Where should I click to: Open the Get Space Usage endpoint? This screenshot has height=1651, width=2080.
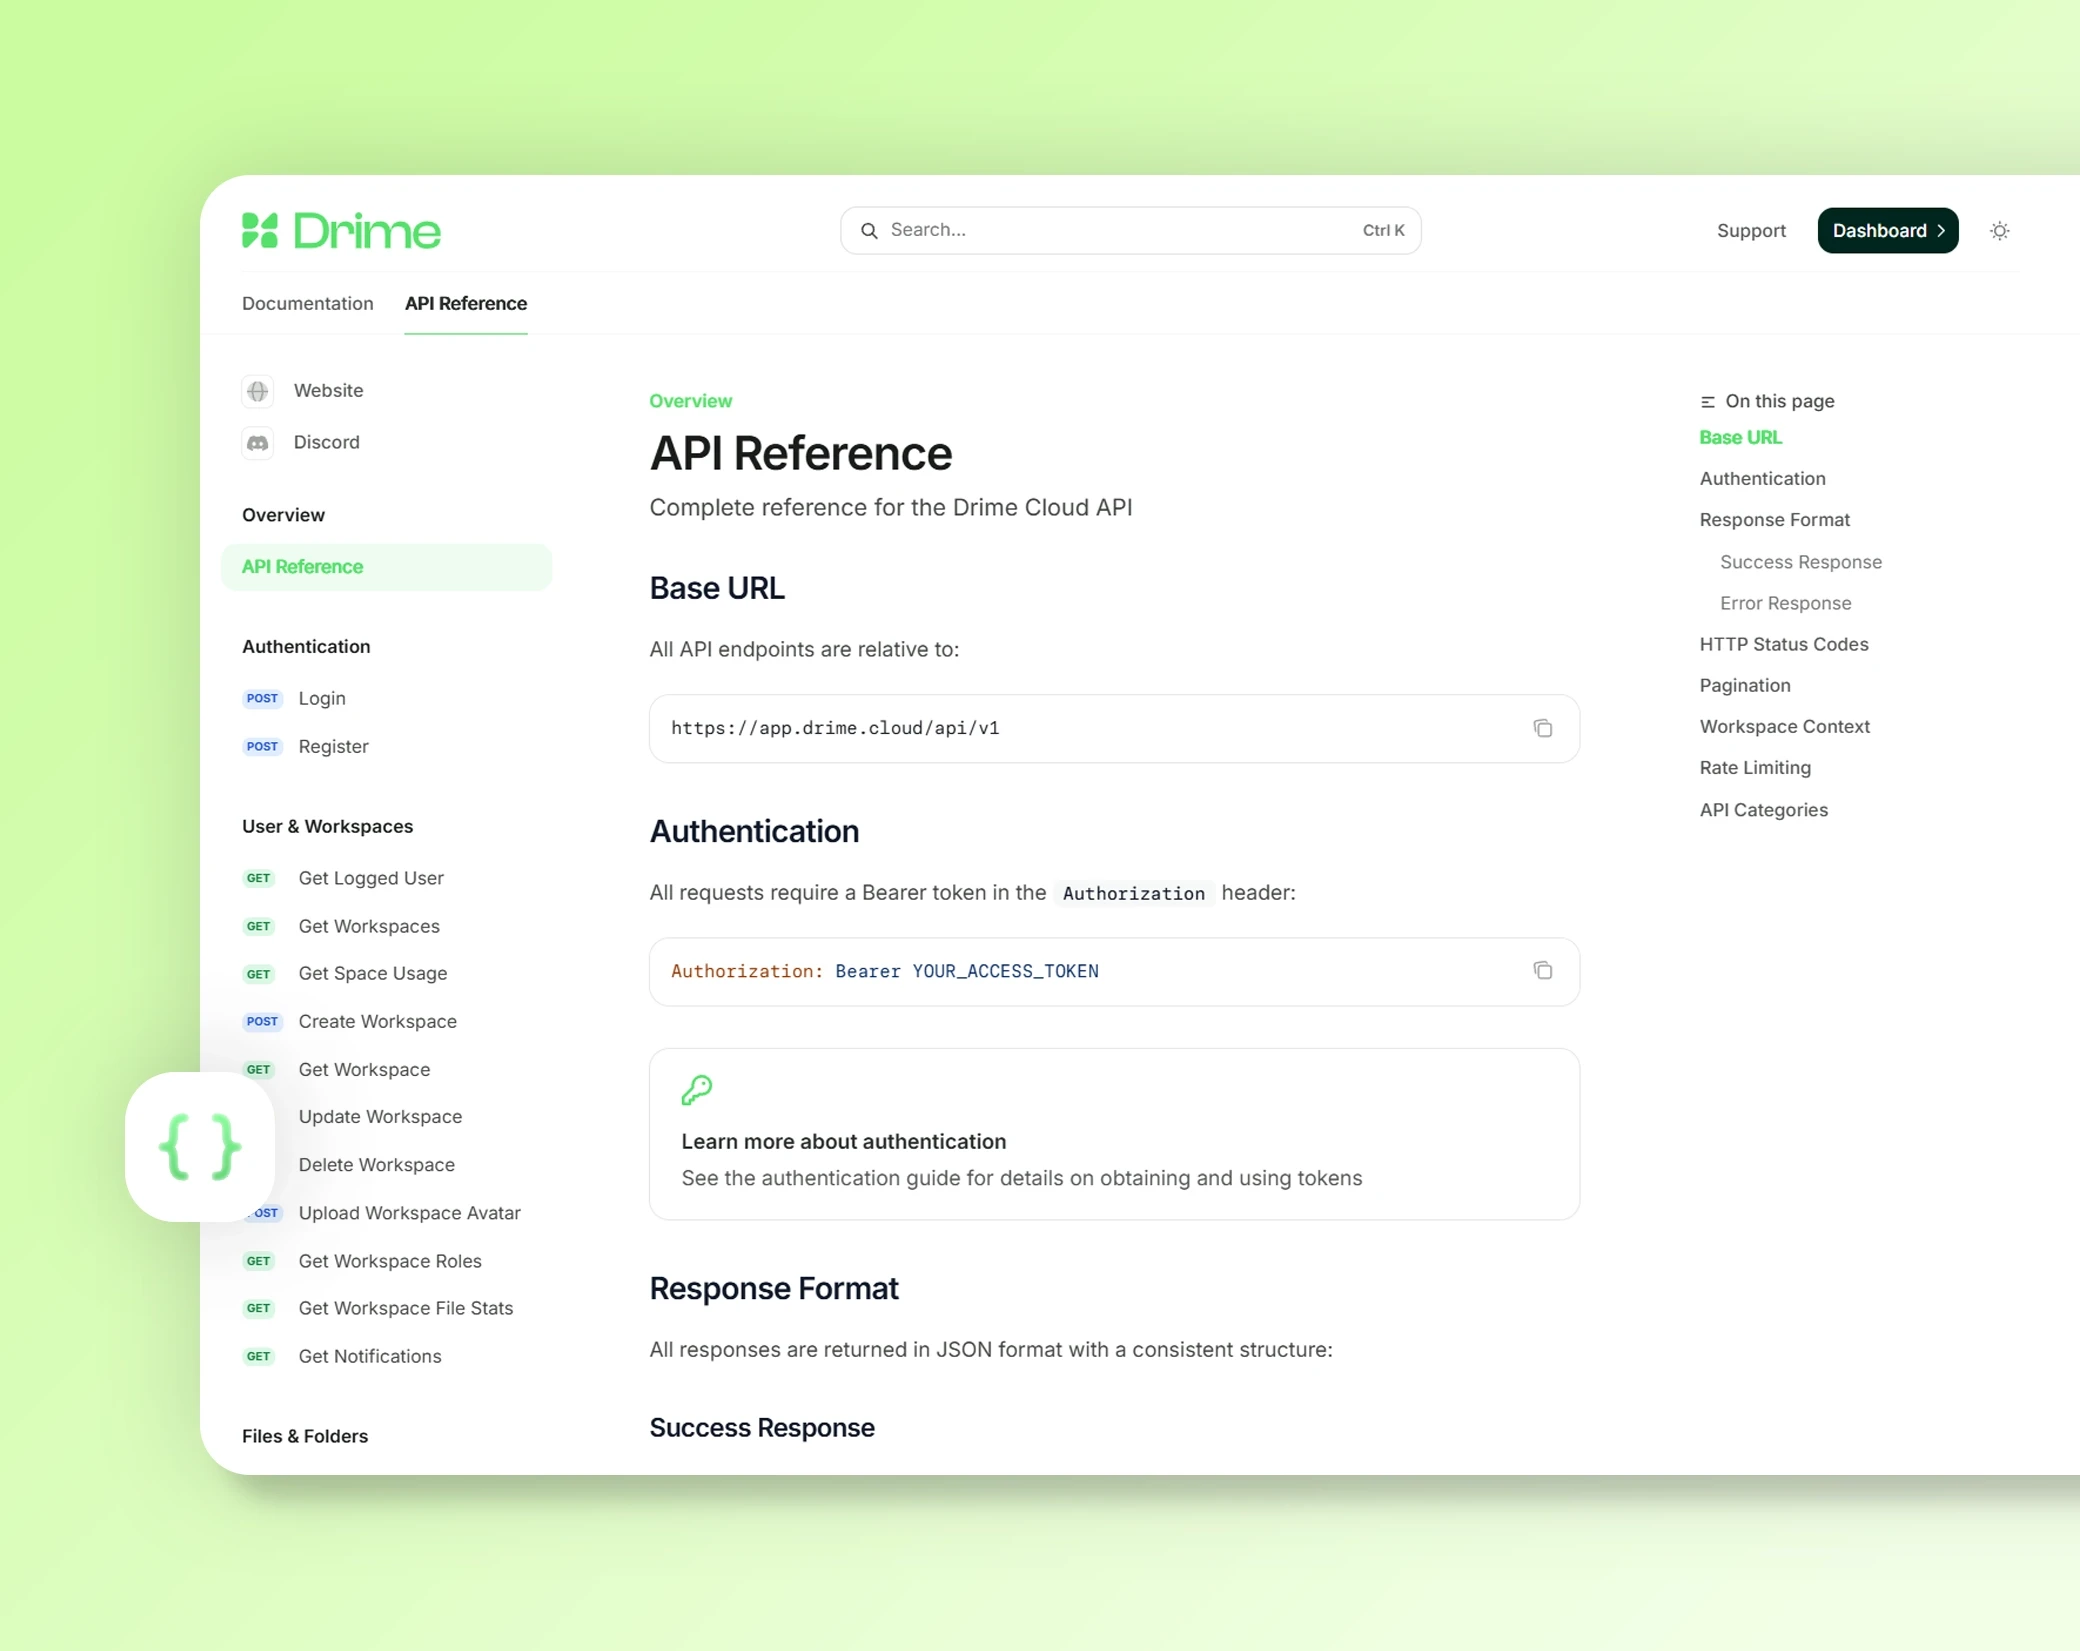pos(373,973)
